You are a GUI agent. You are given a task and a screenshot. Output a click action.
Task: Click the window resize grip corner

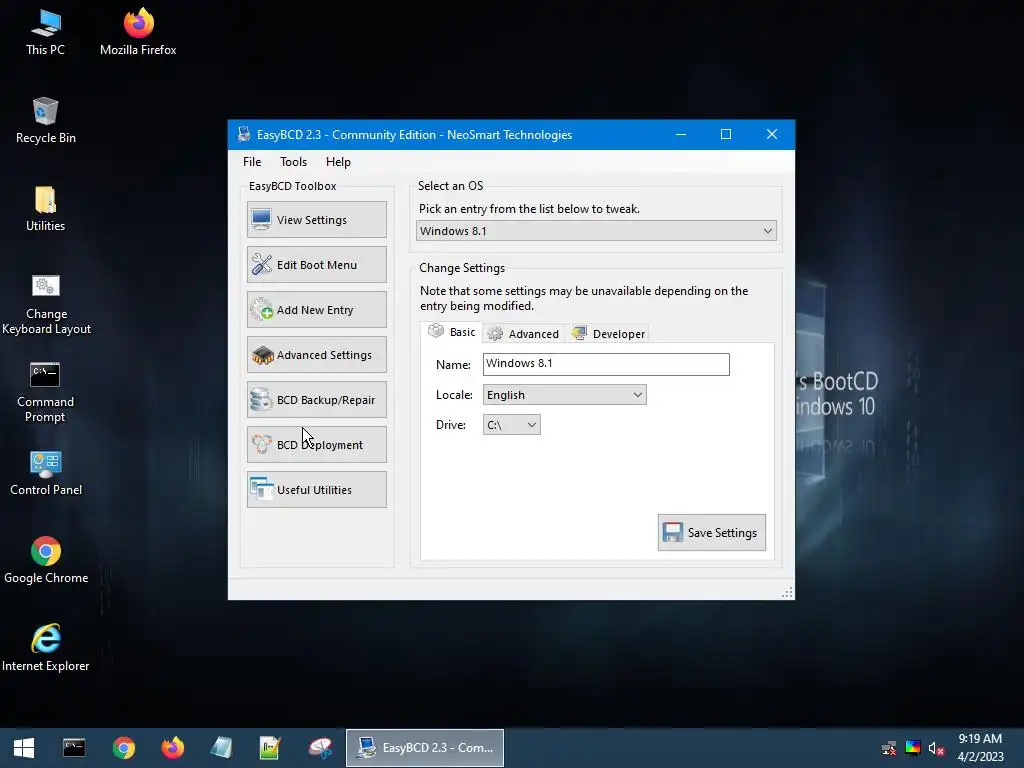[788, 592]
